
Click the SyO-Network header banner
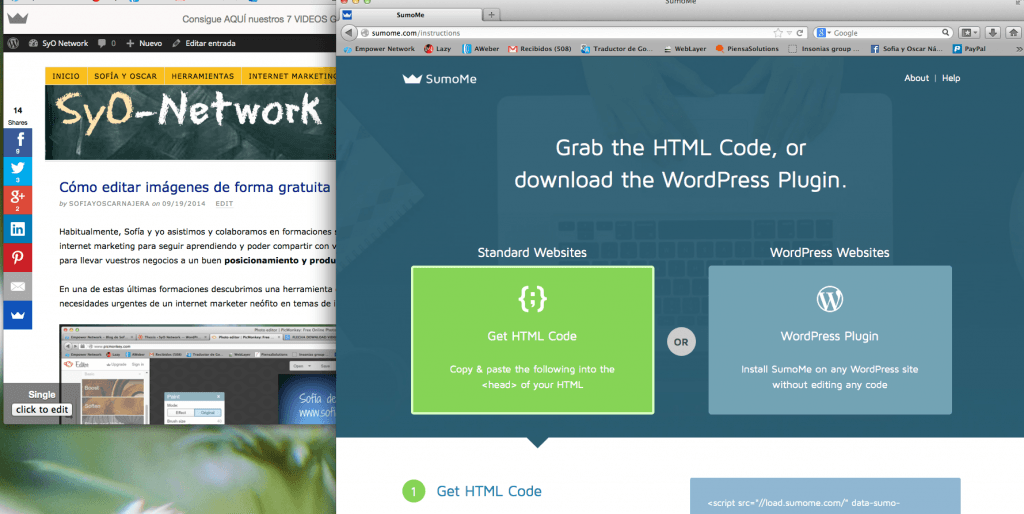tap(190, 122)
